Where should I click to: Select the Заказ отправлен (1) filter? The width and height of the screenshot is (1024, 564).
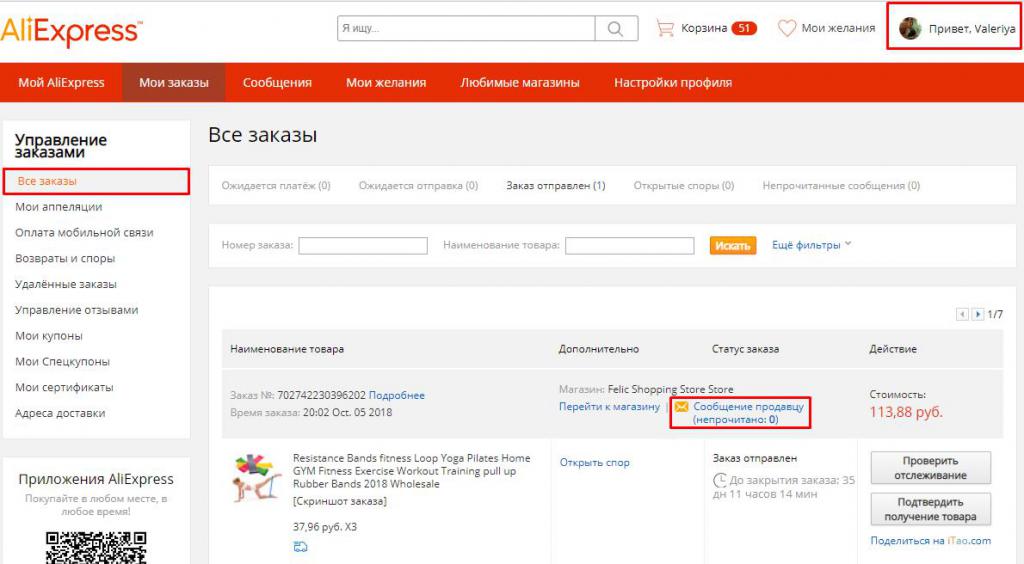[x=555, y=186]
